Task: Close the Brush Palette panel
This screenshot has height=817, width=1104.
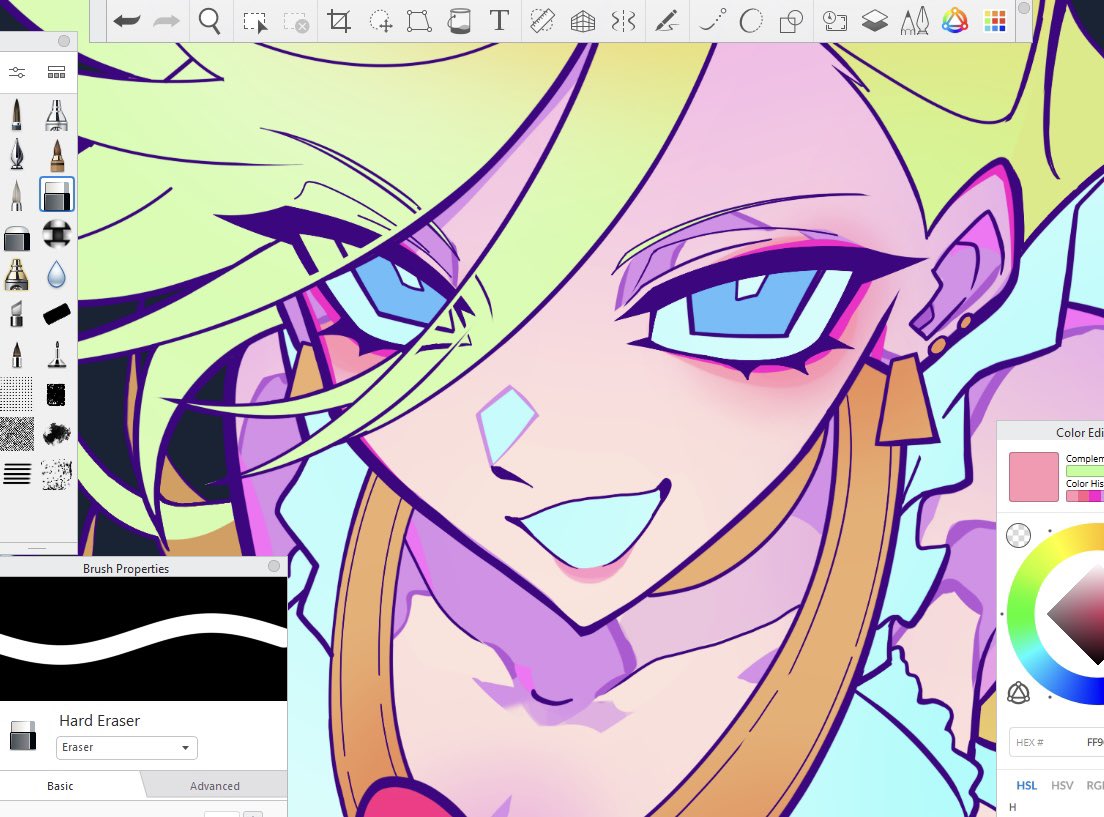Action: point(64,41)
